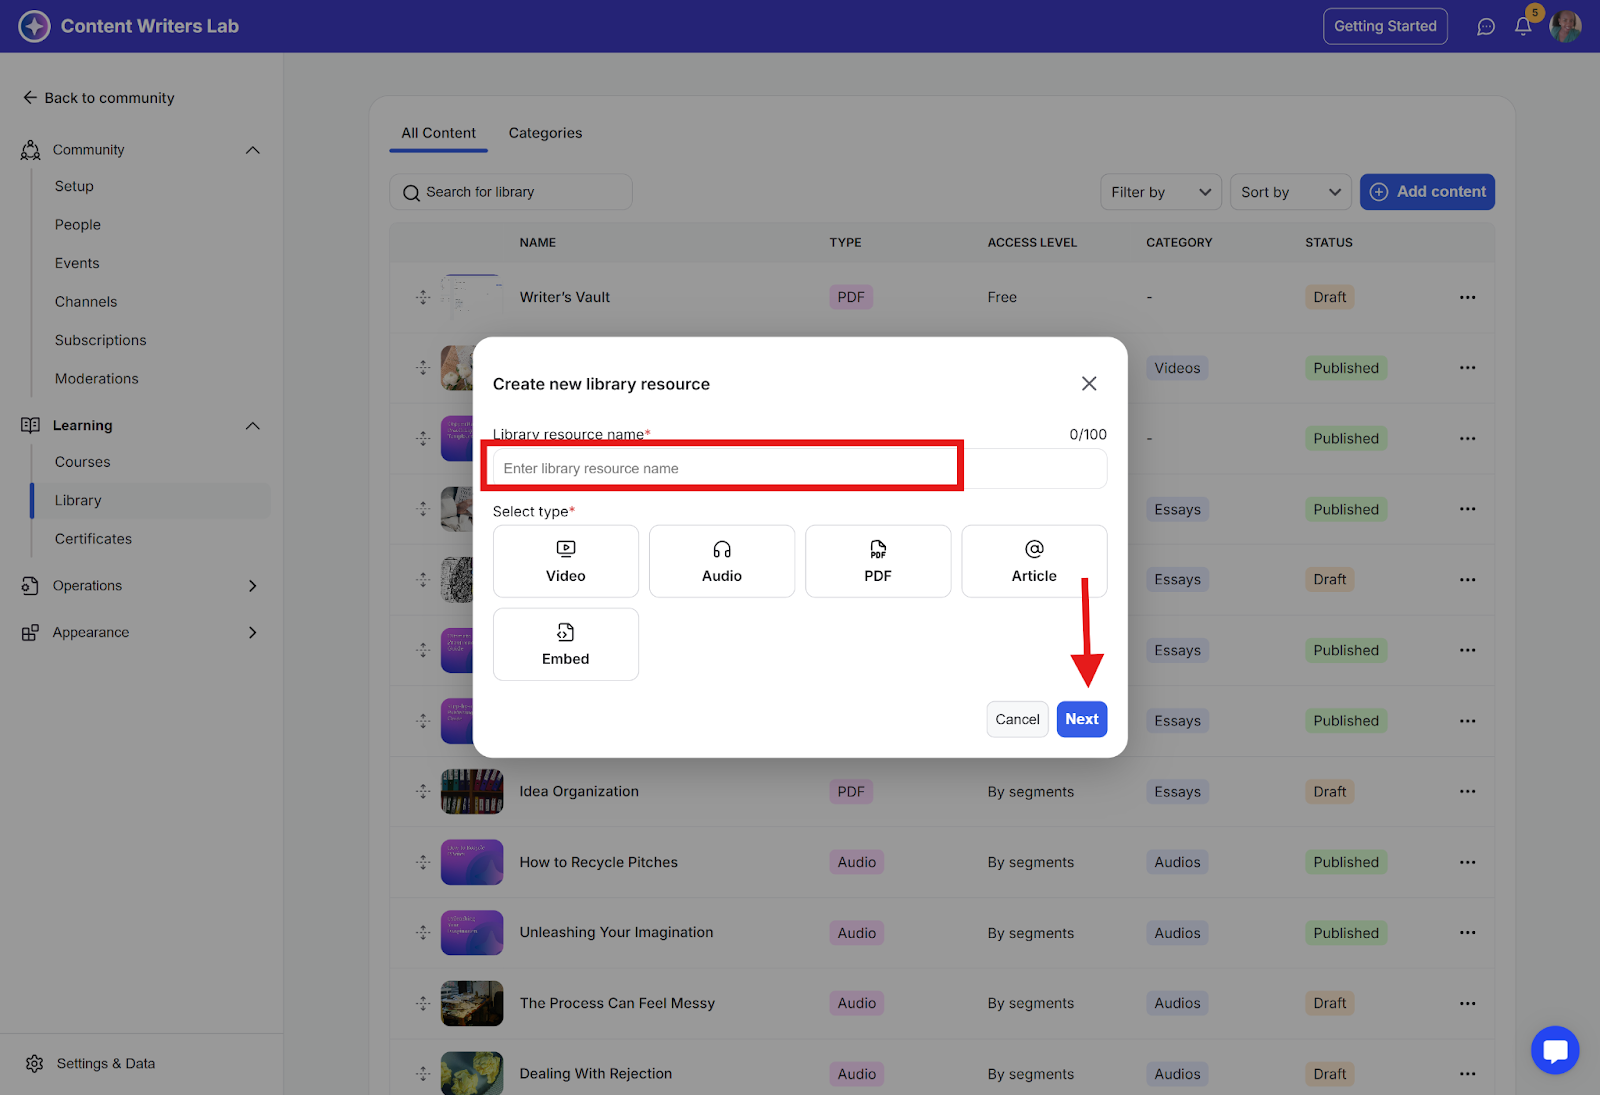Close the Create new library resource dialog
The width and height of the screenshot is (1600, 1095).
click(x=1089, y=384)
